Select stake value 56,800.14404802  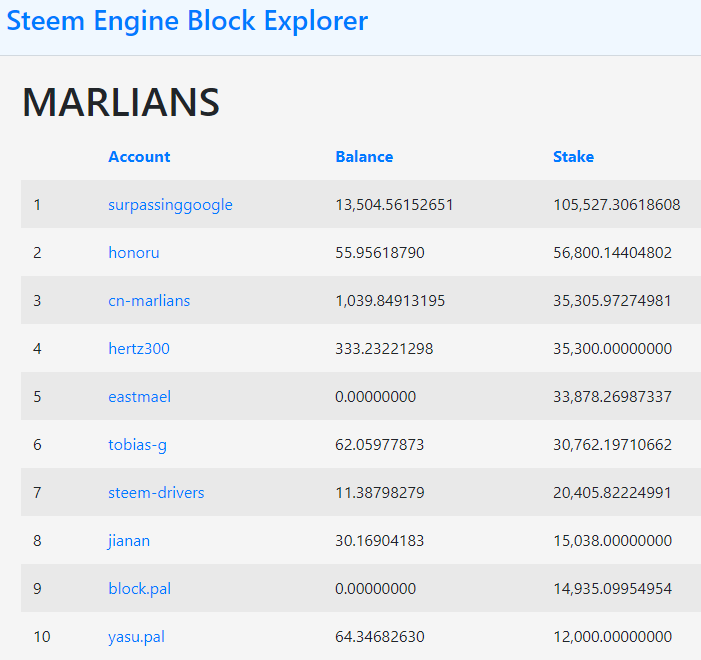tap(612, 253)
